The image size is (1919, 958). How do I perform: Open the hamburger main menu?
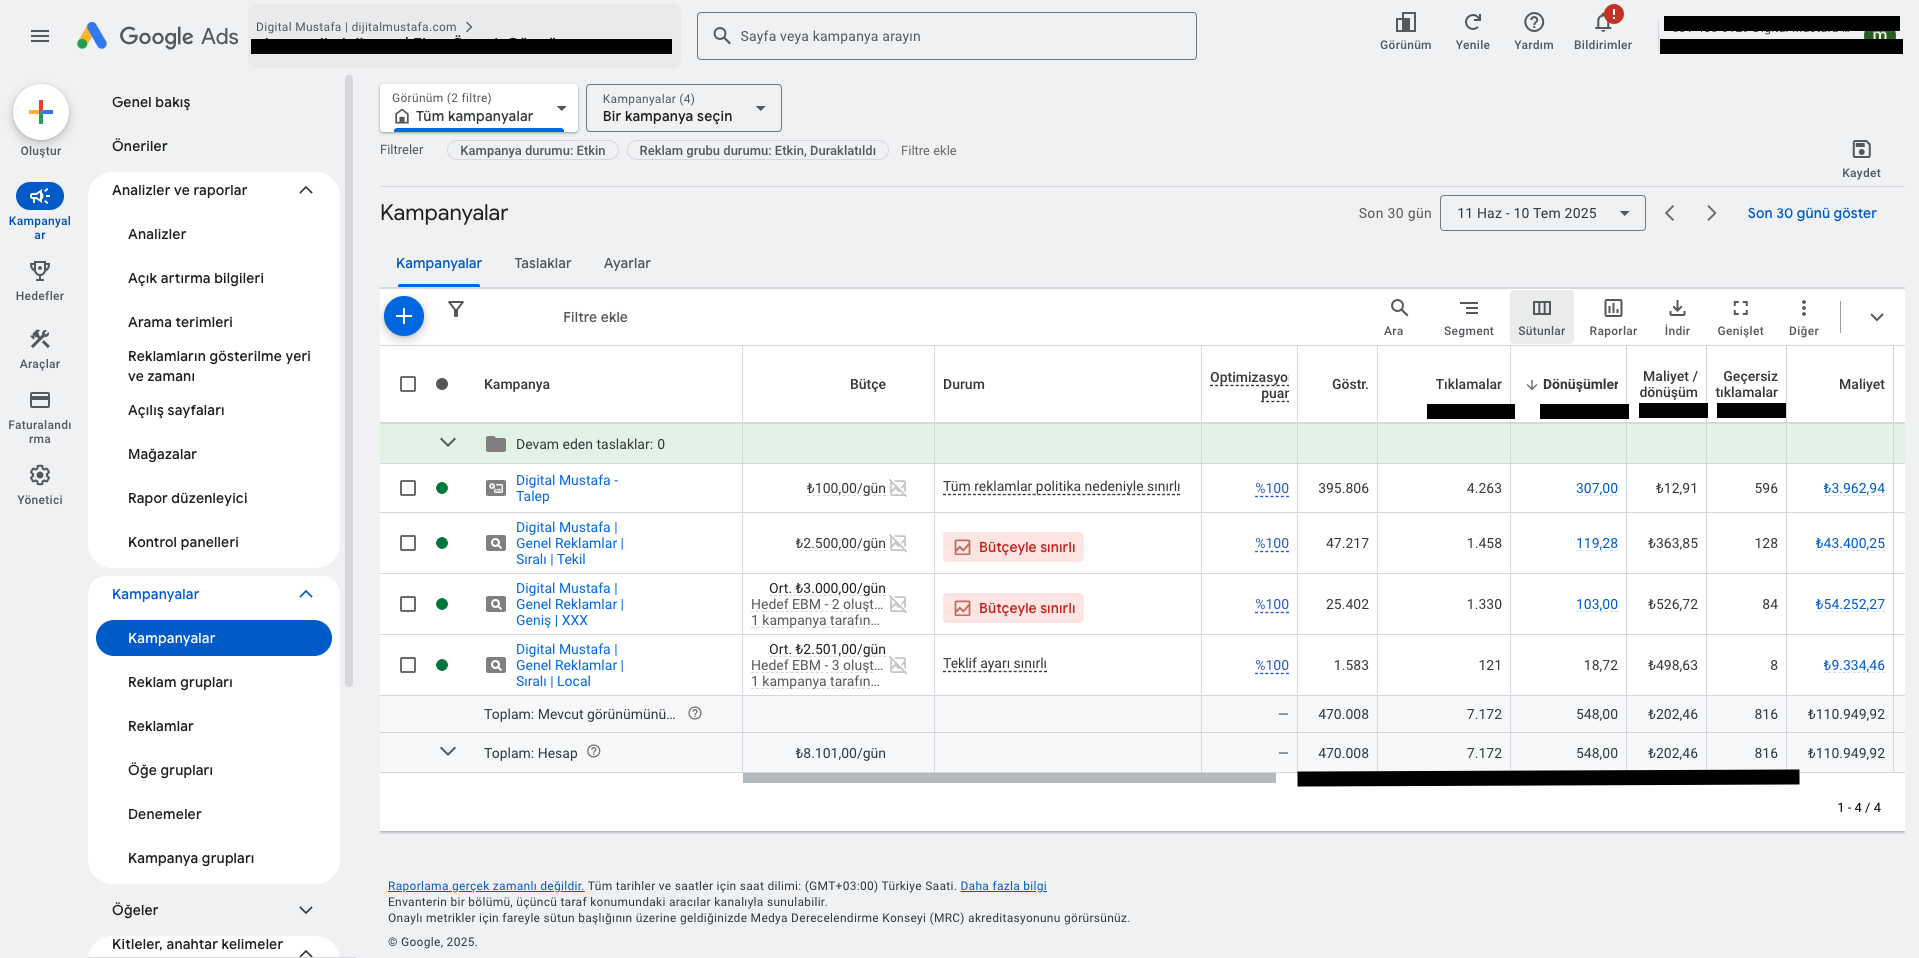coord(40,36)
